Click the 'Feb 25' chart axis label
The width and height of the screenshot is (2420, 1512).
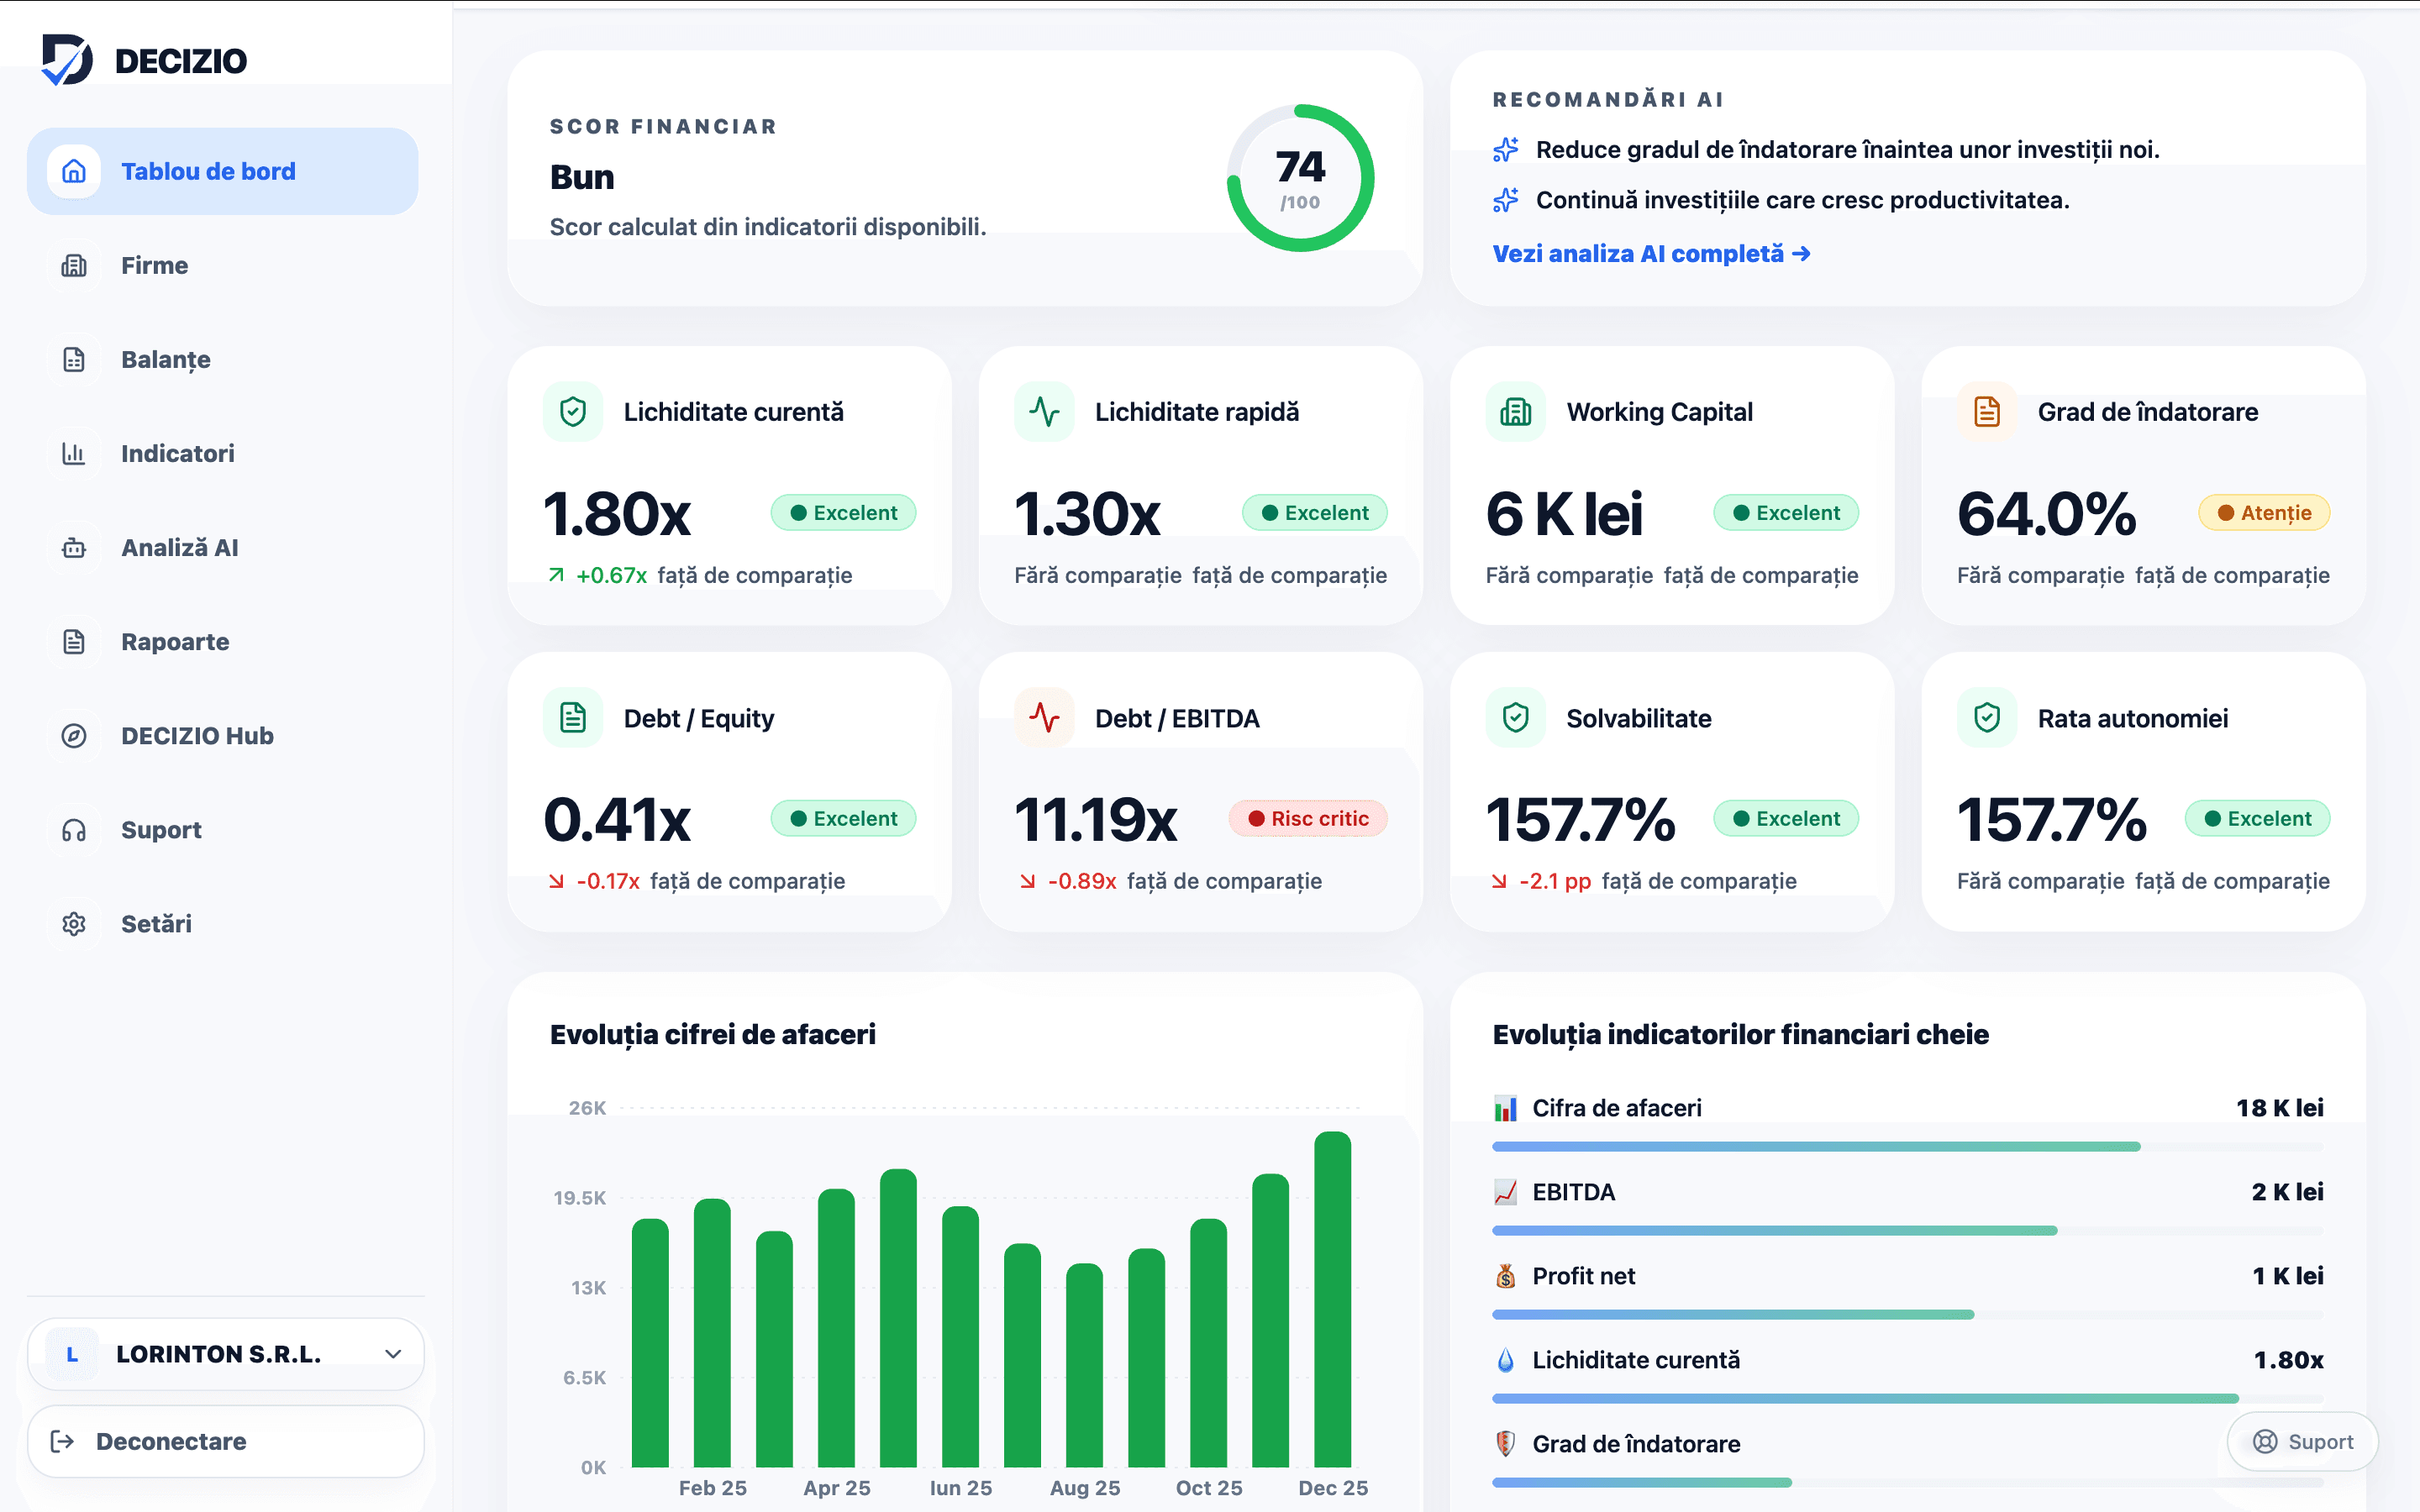[x=713, y=1488]
